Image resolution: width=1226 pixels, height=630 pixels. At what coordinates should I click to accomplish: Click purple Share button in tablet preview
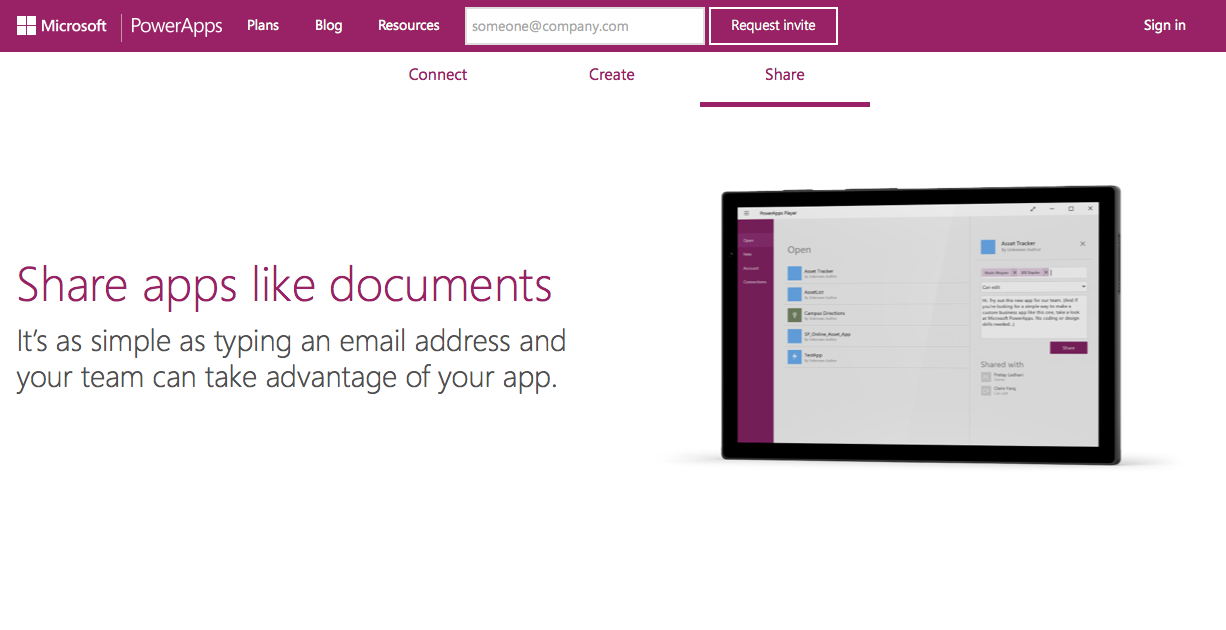(x=1068, y=348)
